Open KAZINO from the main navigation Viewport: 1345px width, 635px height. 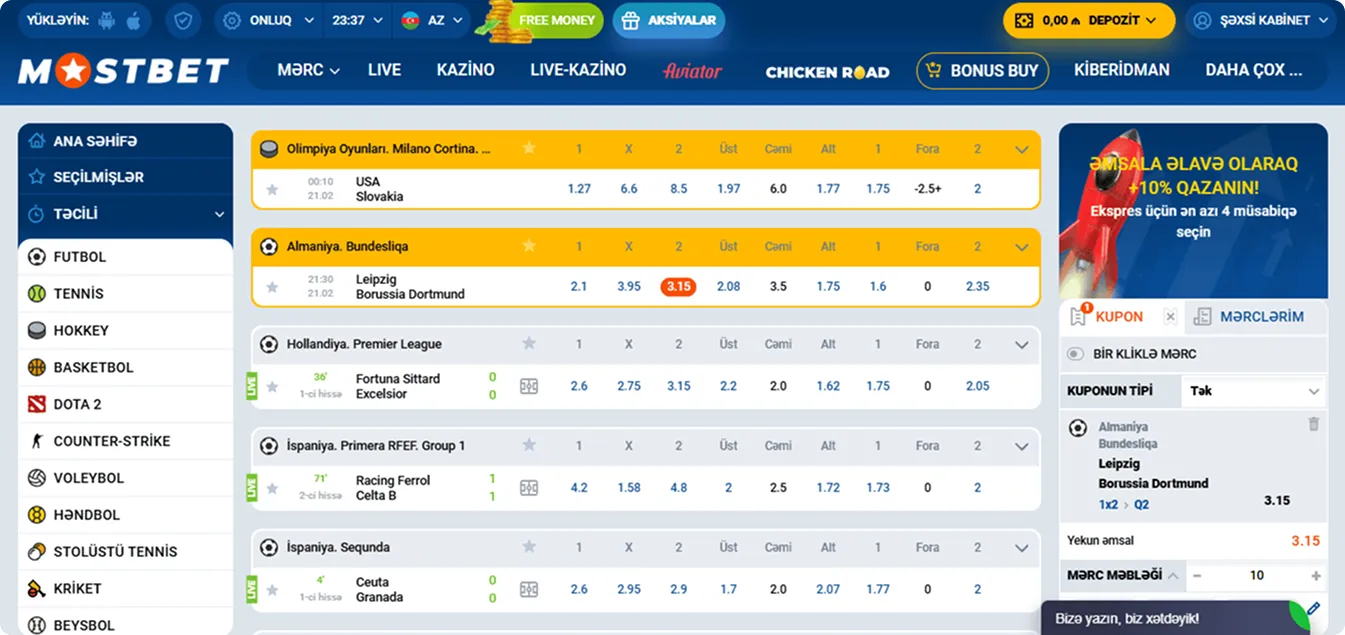(x=465, y=70)
